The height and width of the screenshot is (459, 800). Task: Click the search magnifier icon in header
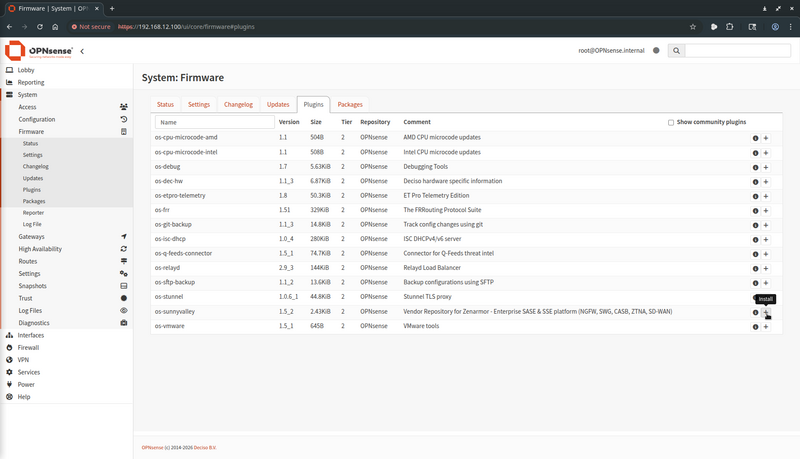(x=677, y=50)
